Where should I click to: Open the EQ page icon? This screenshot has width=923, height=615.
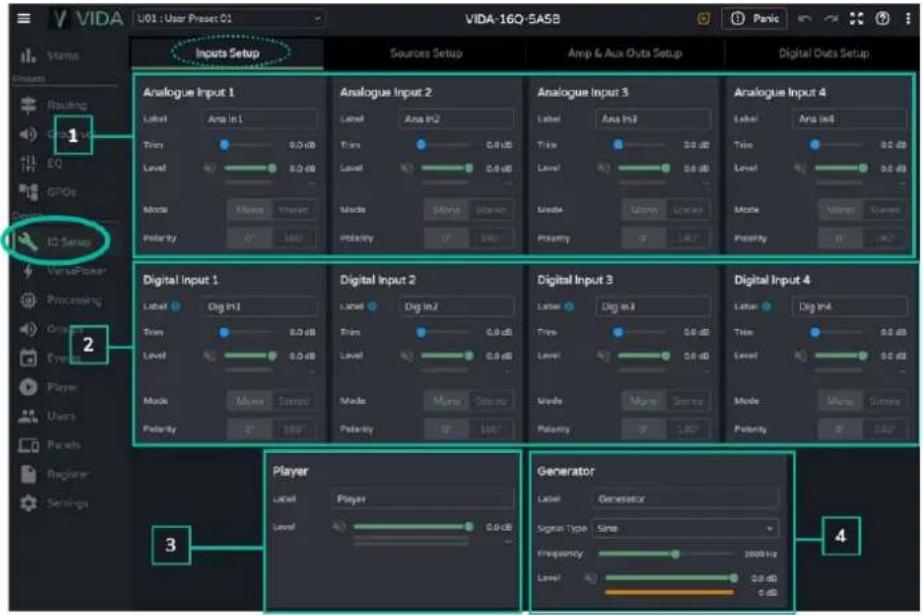28,163
